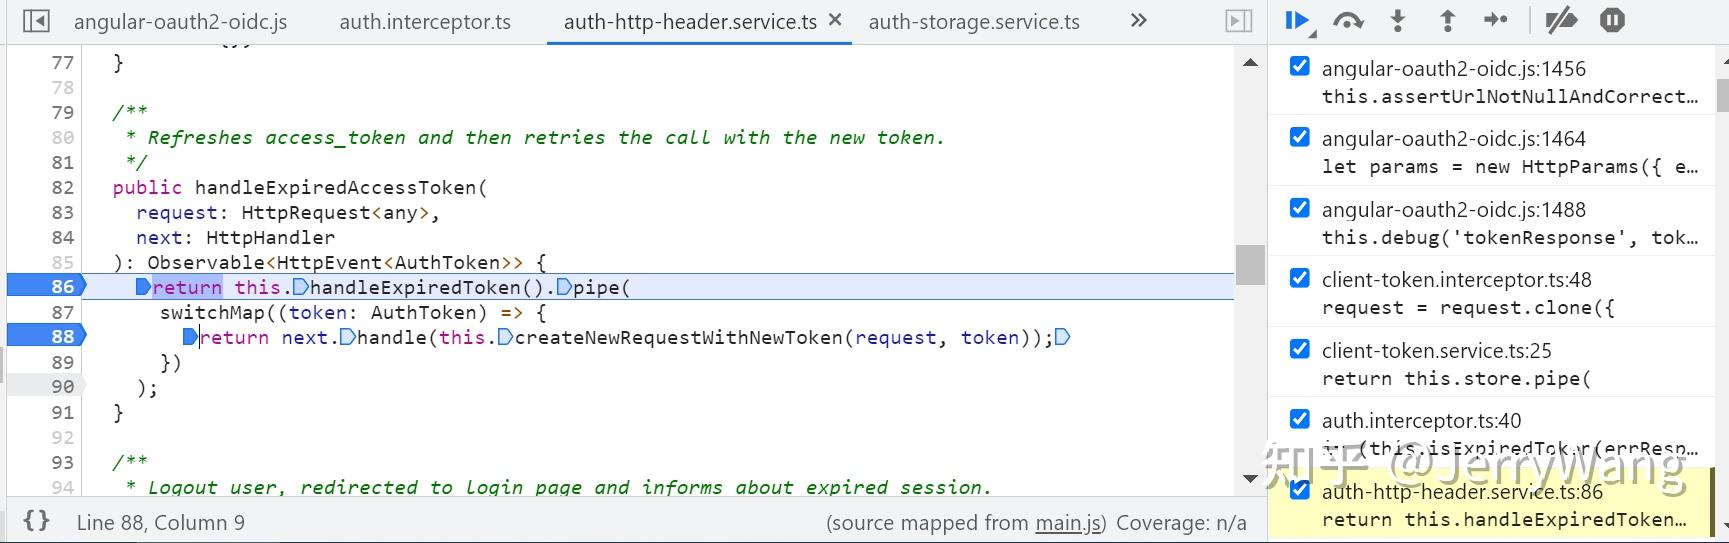
Task: Step into next function call
Action: point(1398,20)
